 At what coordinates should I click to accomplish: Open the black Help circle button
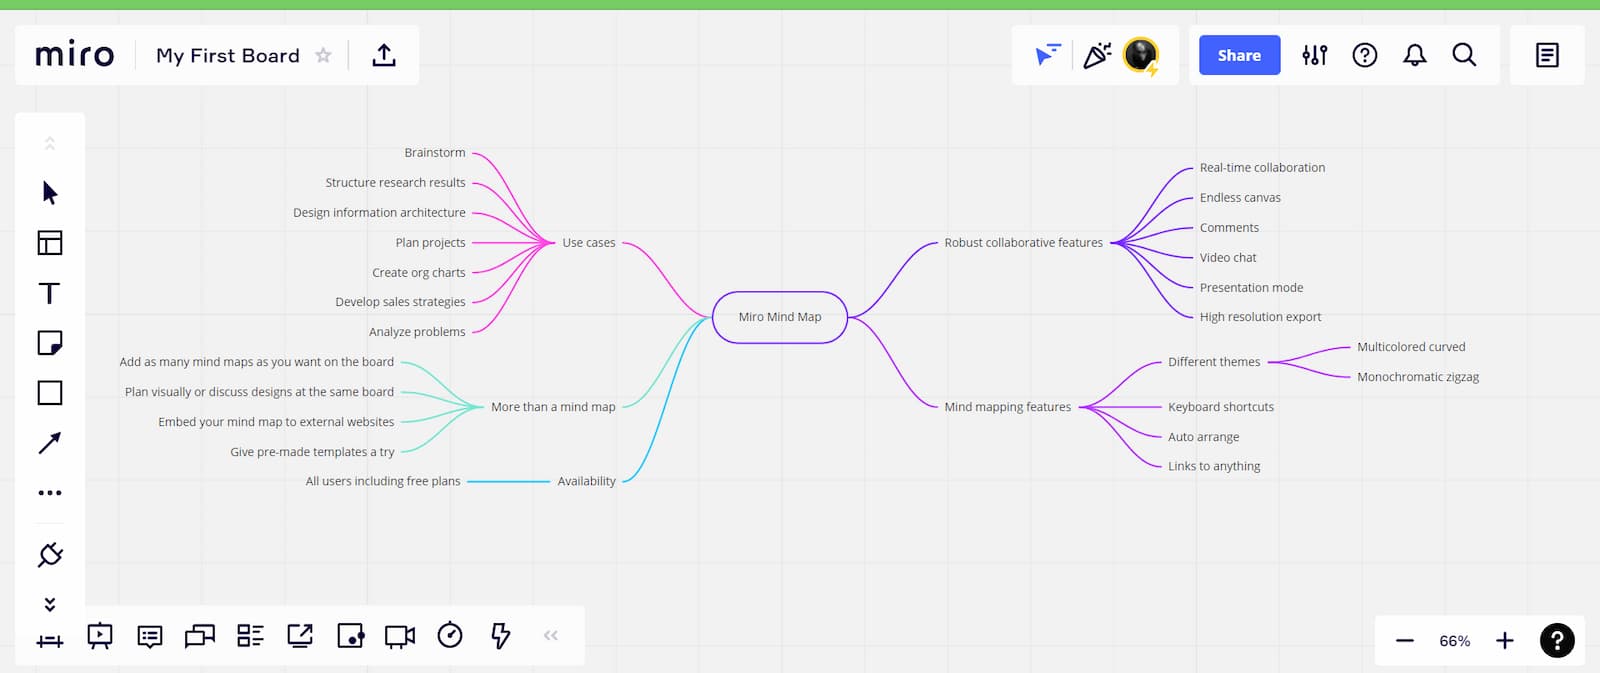1557,640
